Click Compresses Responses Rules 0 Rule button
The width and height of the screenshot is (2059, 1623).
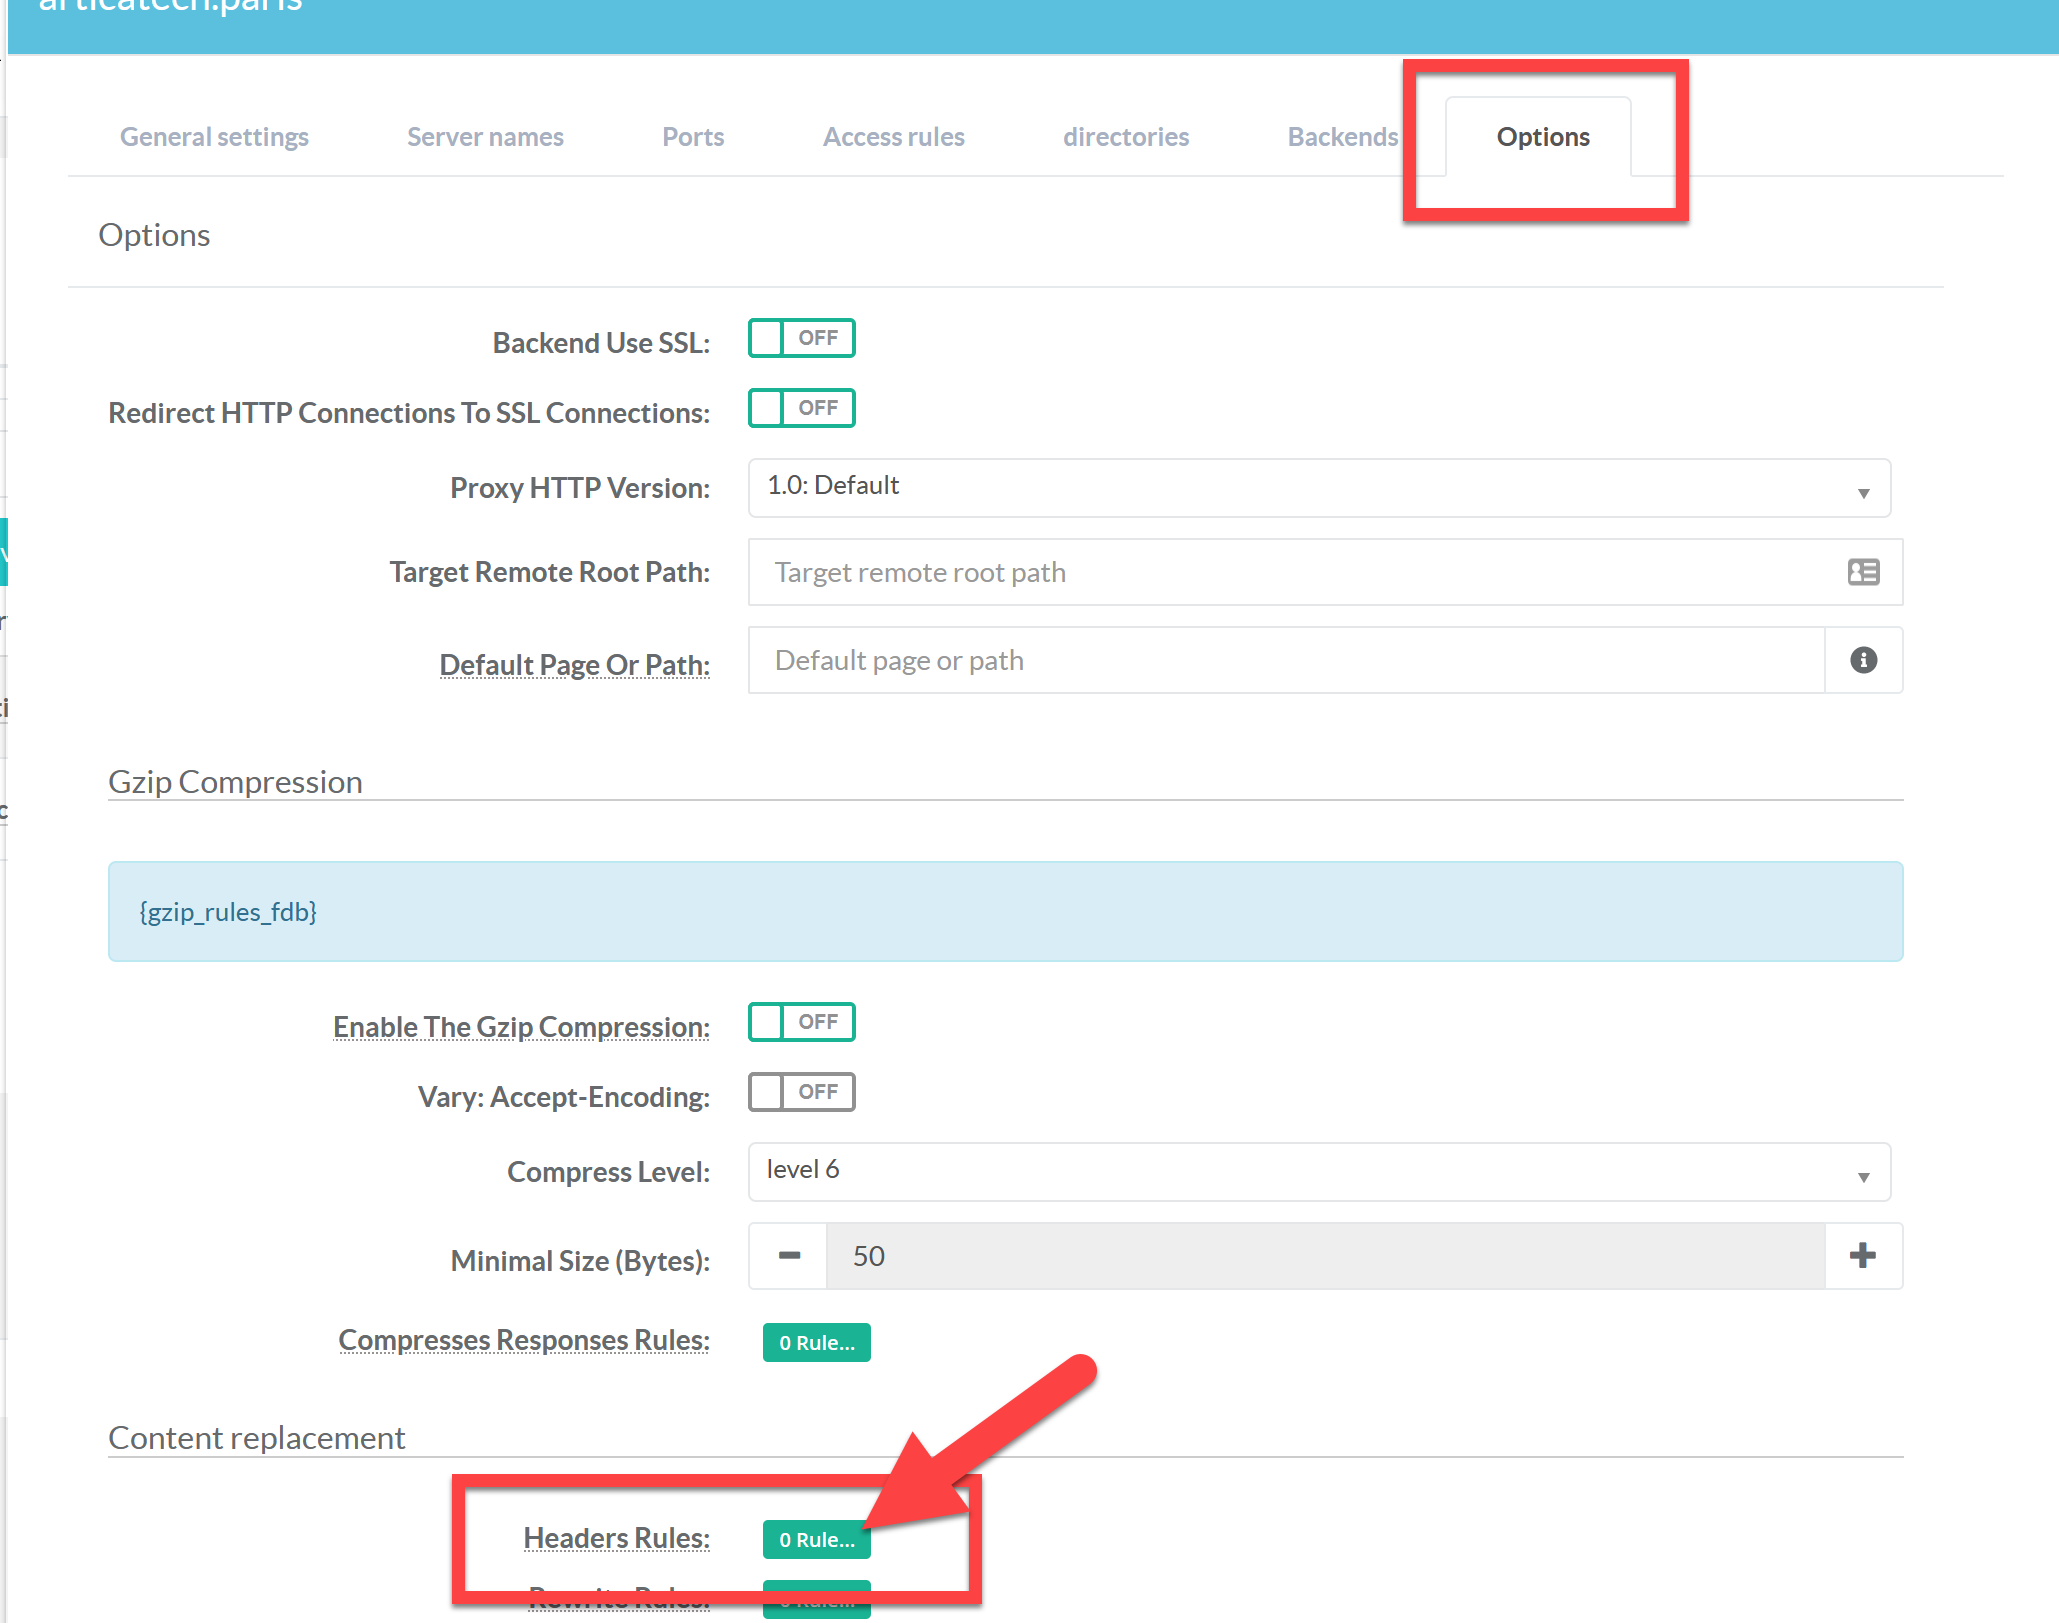pyautogui.click(x=816, y=1343)
